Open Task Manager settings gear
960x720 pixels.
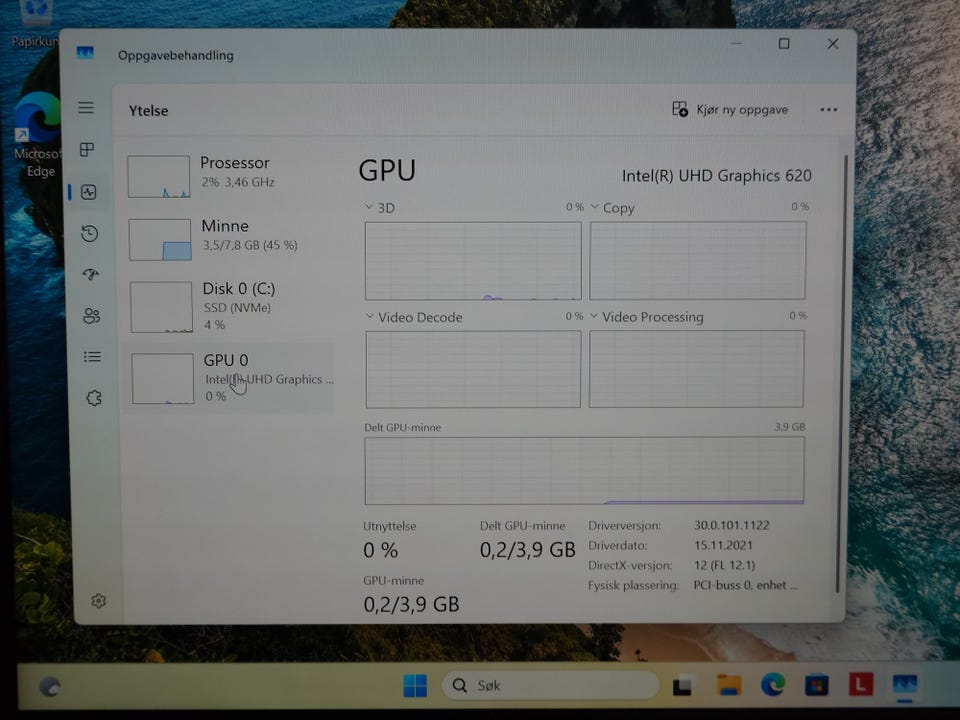click(x=99, y=601)
